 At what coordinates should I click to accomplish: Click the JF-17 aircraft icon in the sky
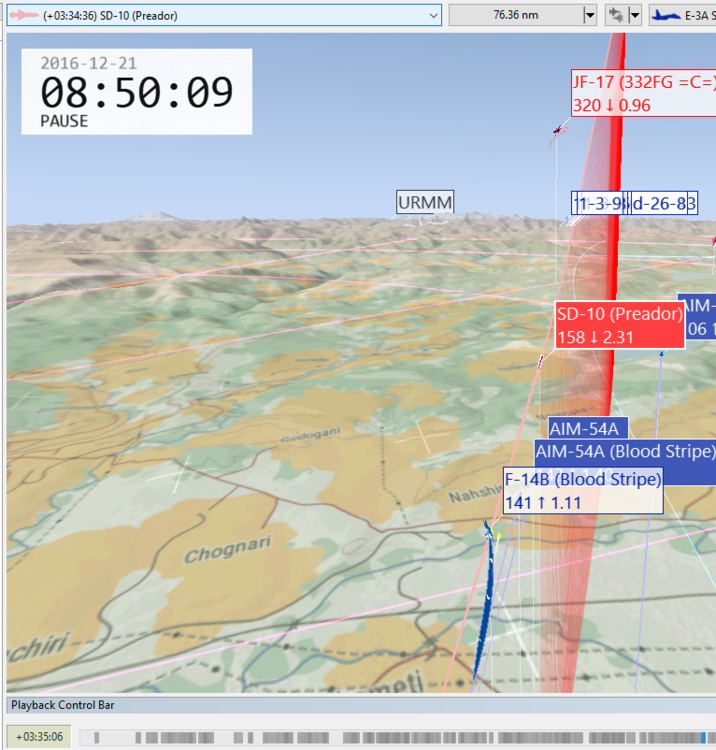(557, 130)
